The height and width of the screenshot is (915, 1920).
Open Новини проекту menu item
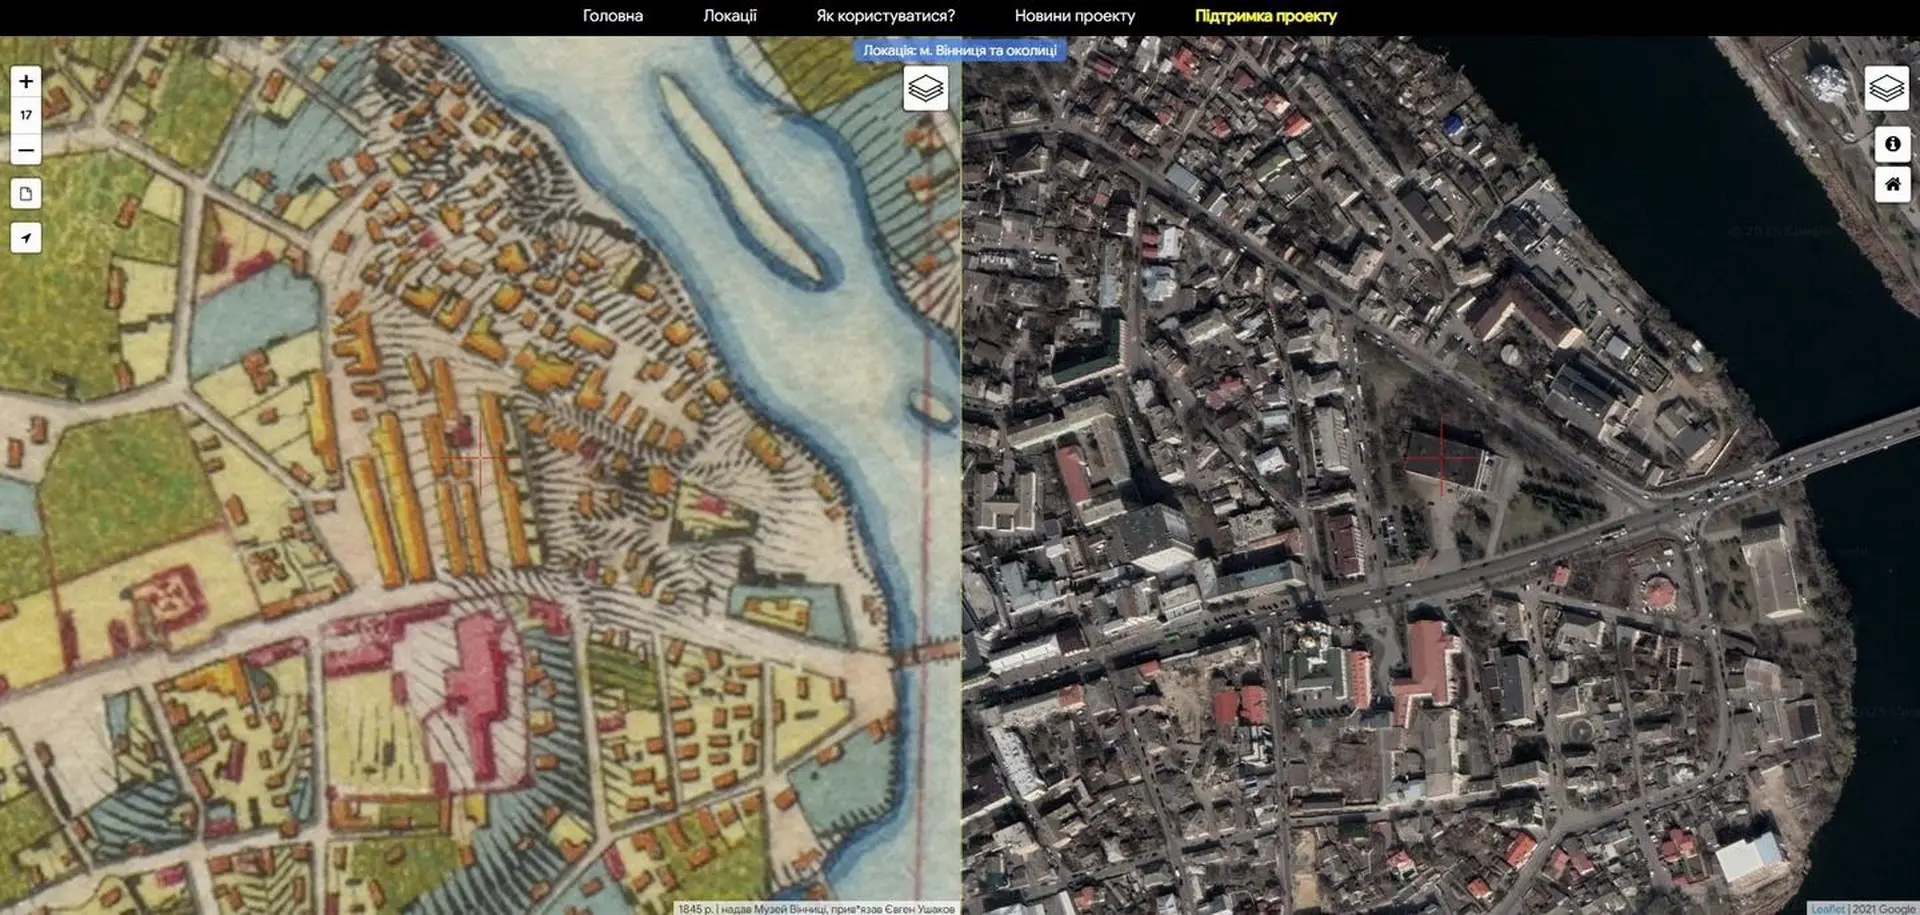(1075, 16)
